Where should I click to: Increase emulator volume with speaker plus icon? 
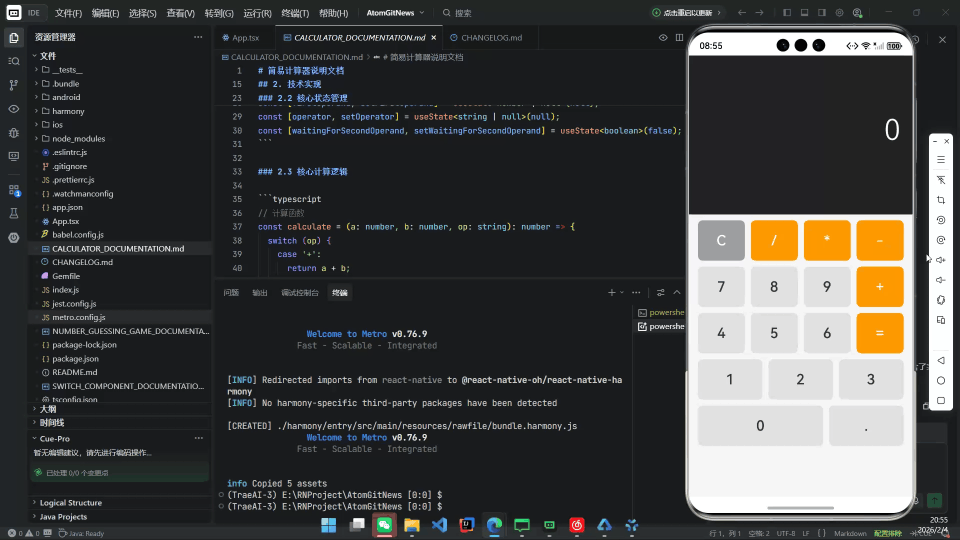tap(941, 260)
